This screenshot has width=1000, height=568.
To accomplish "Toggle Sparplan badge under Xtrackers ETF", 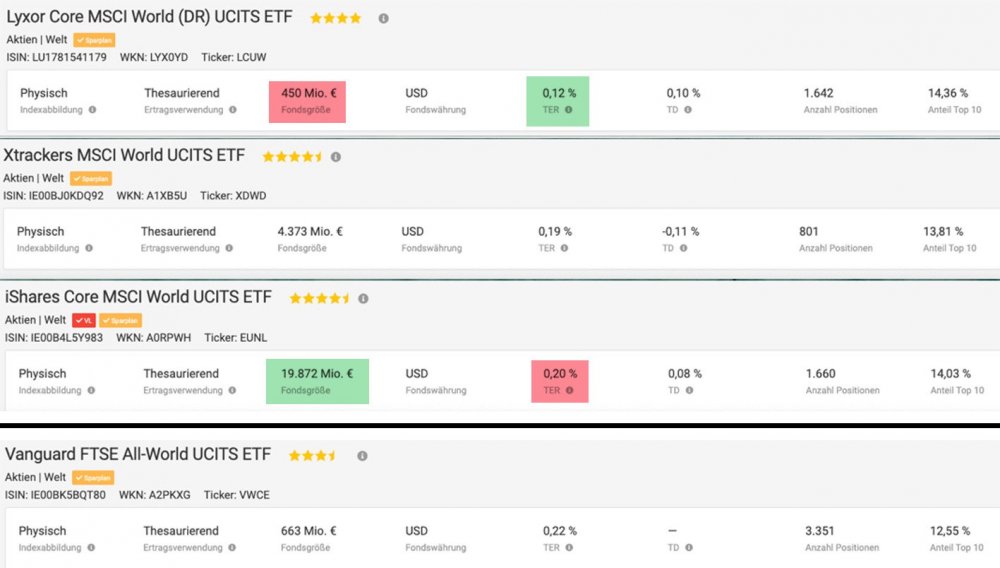I will (92, 179).
